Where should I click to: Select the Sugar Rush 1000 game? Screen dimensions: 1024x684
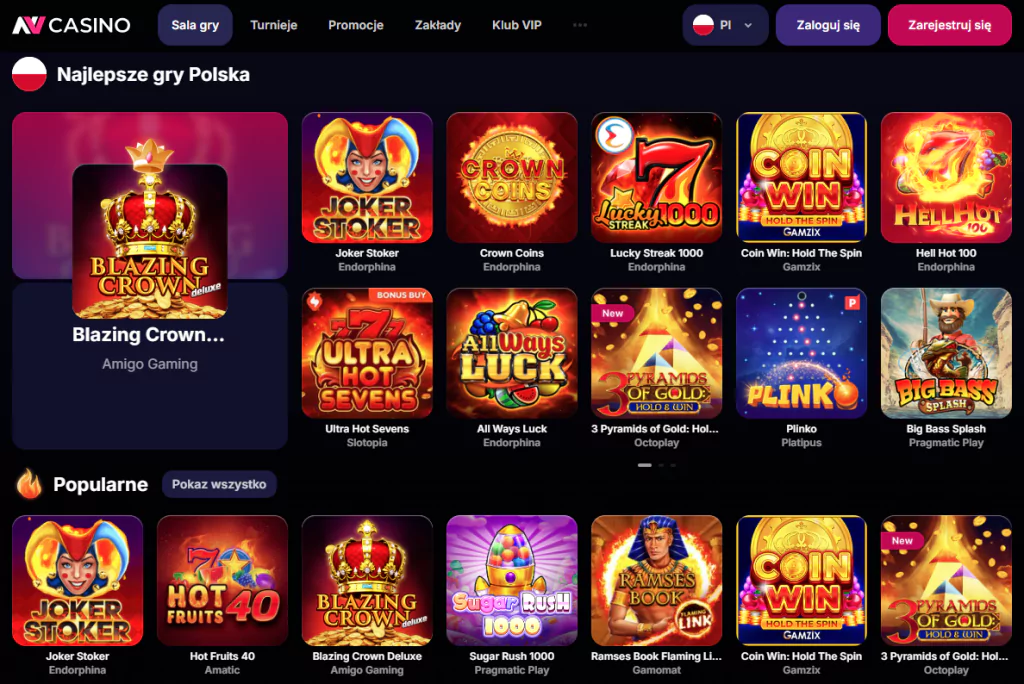click(x=512, y=581)
